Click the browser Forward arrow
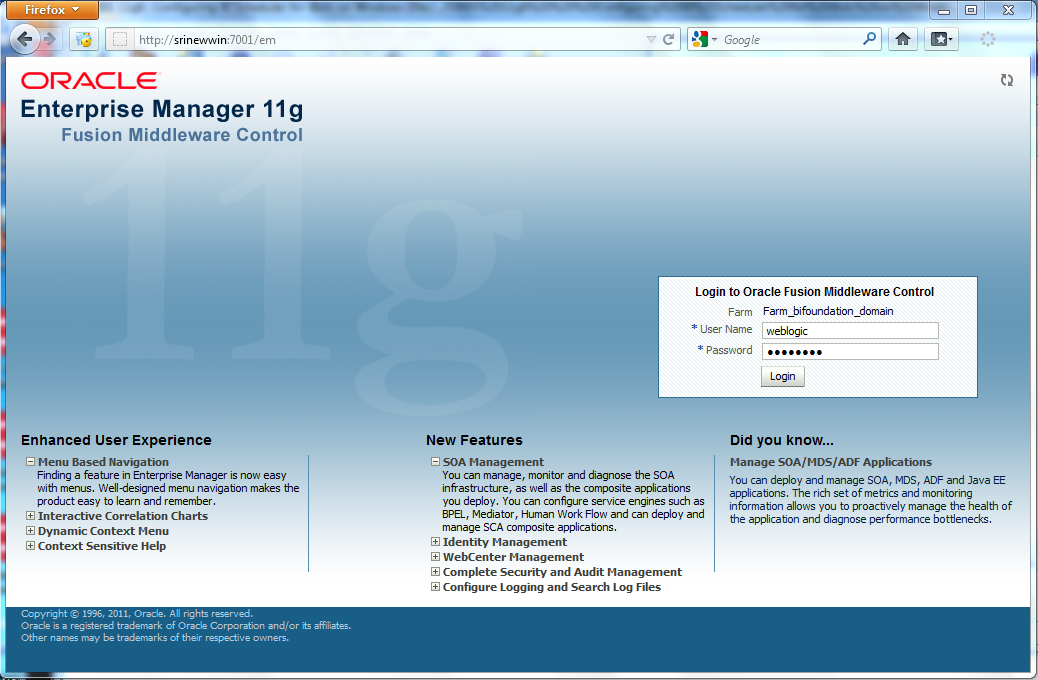 [50, 39]
